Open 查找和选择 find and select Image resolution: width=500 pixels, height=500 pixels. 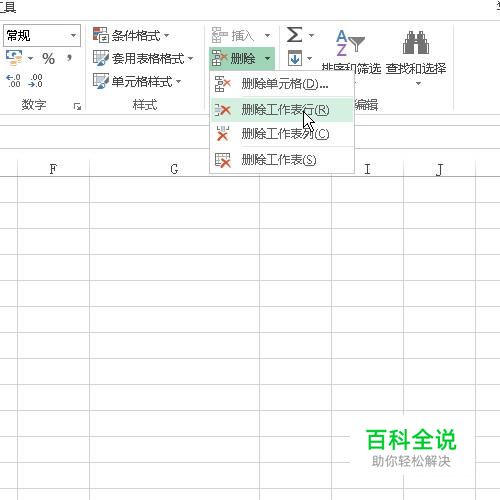[416, 57]
